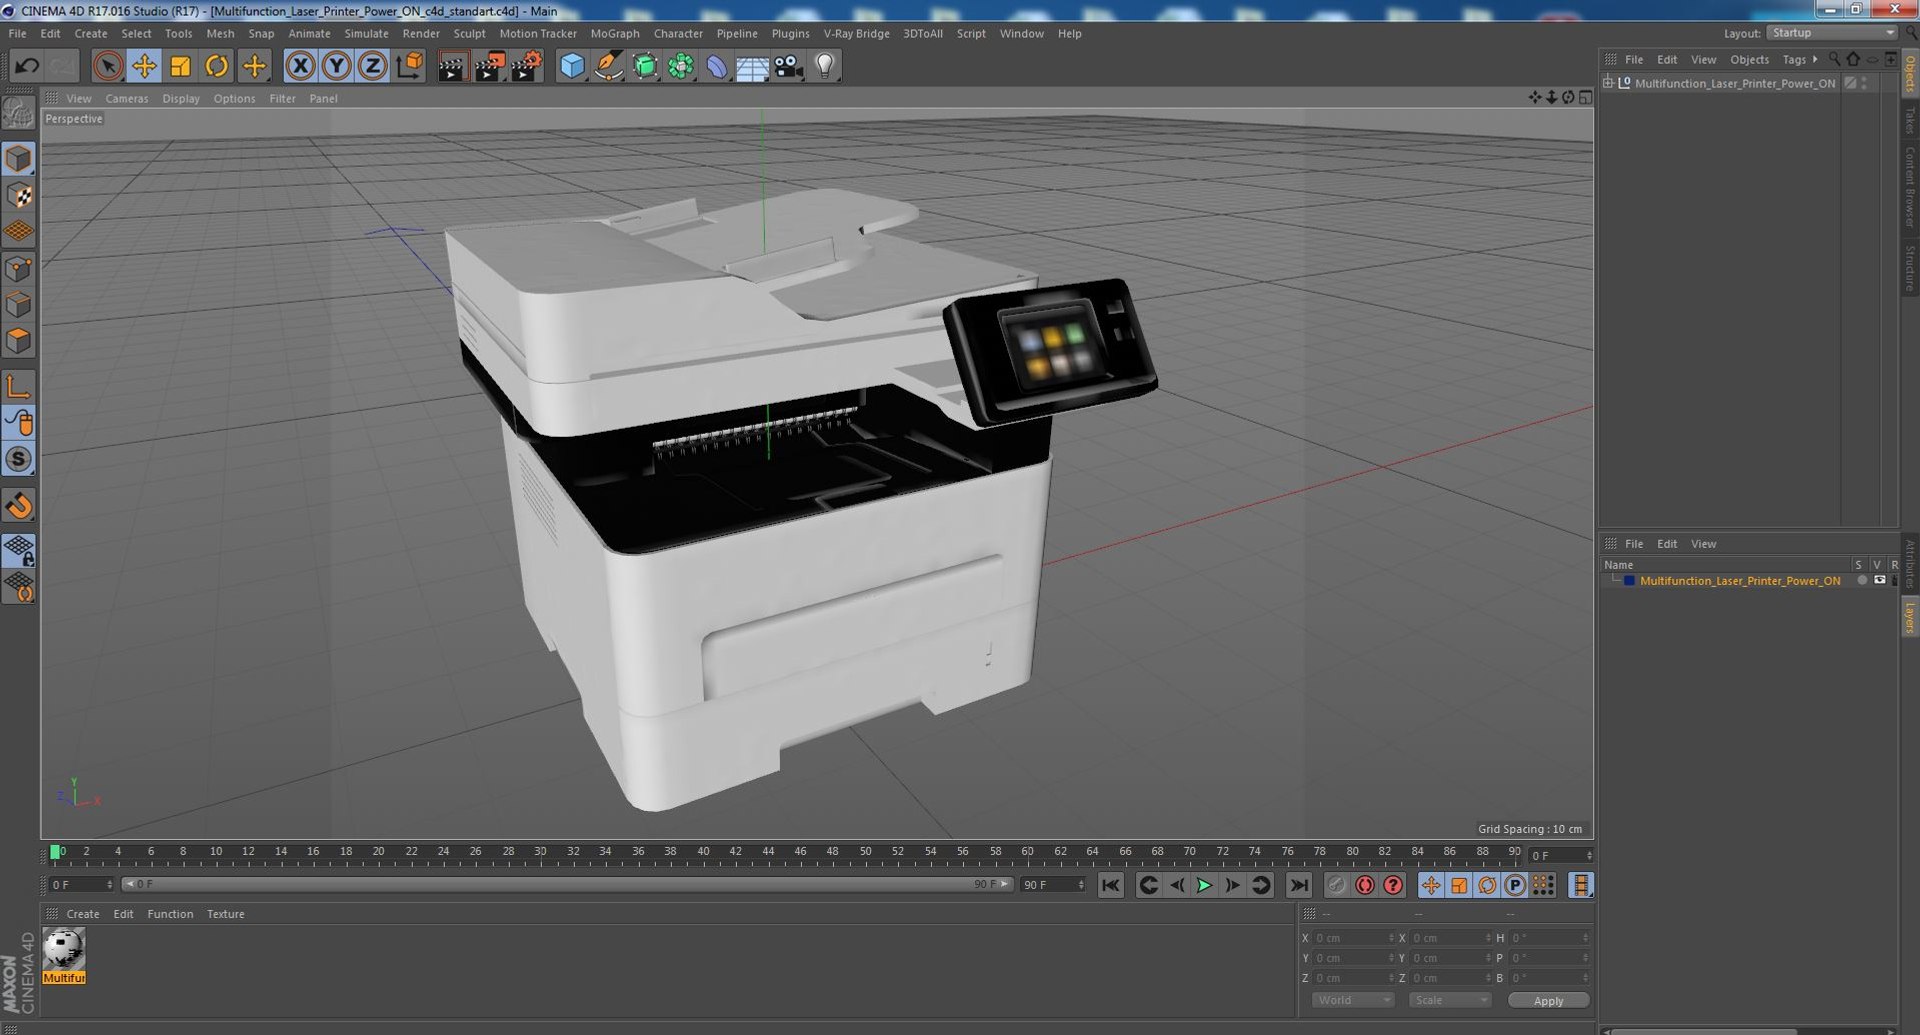Step to previous frame
This screenshot has height=1035, width=1920.
click(x=1177, y=885)
